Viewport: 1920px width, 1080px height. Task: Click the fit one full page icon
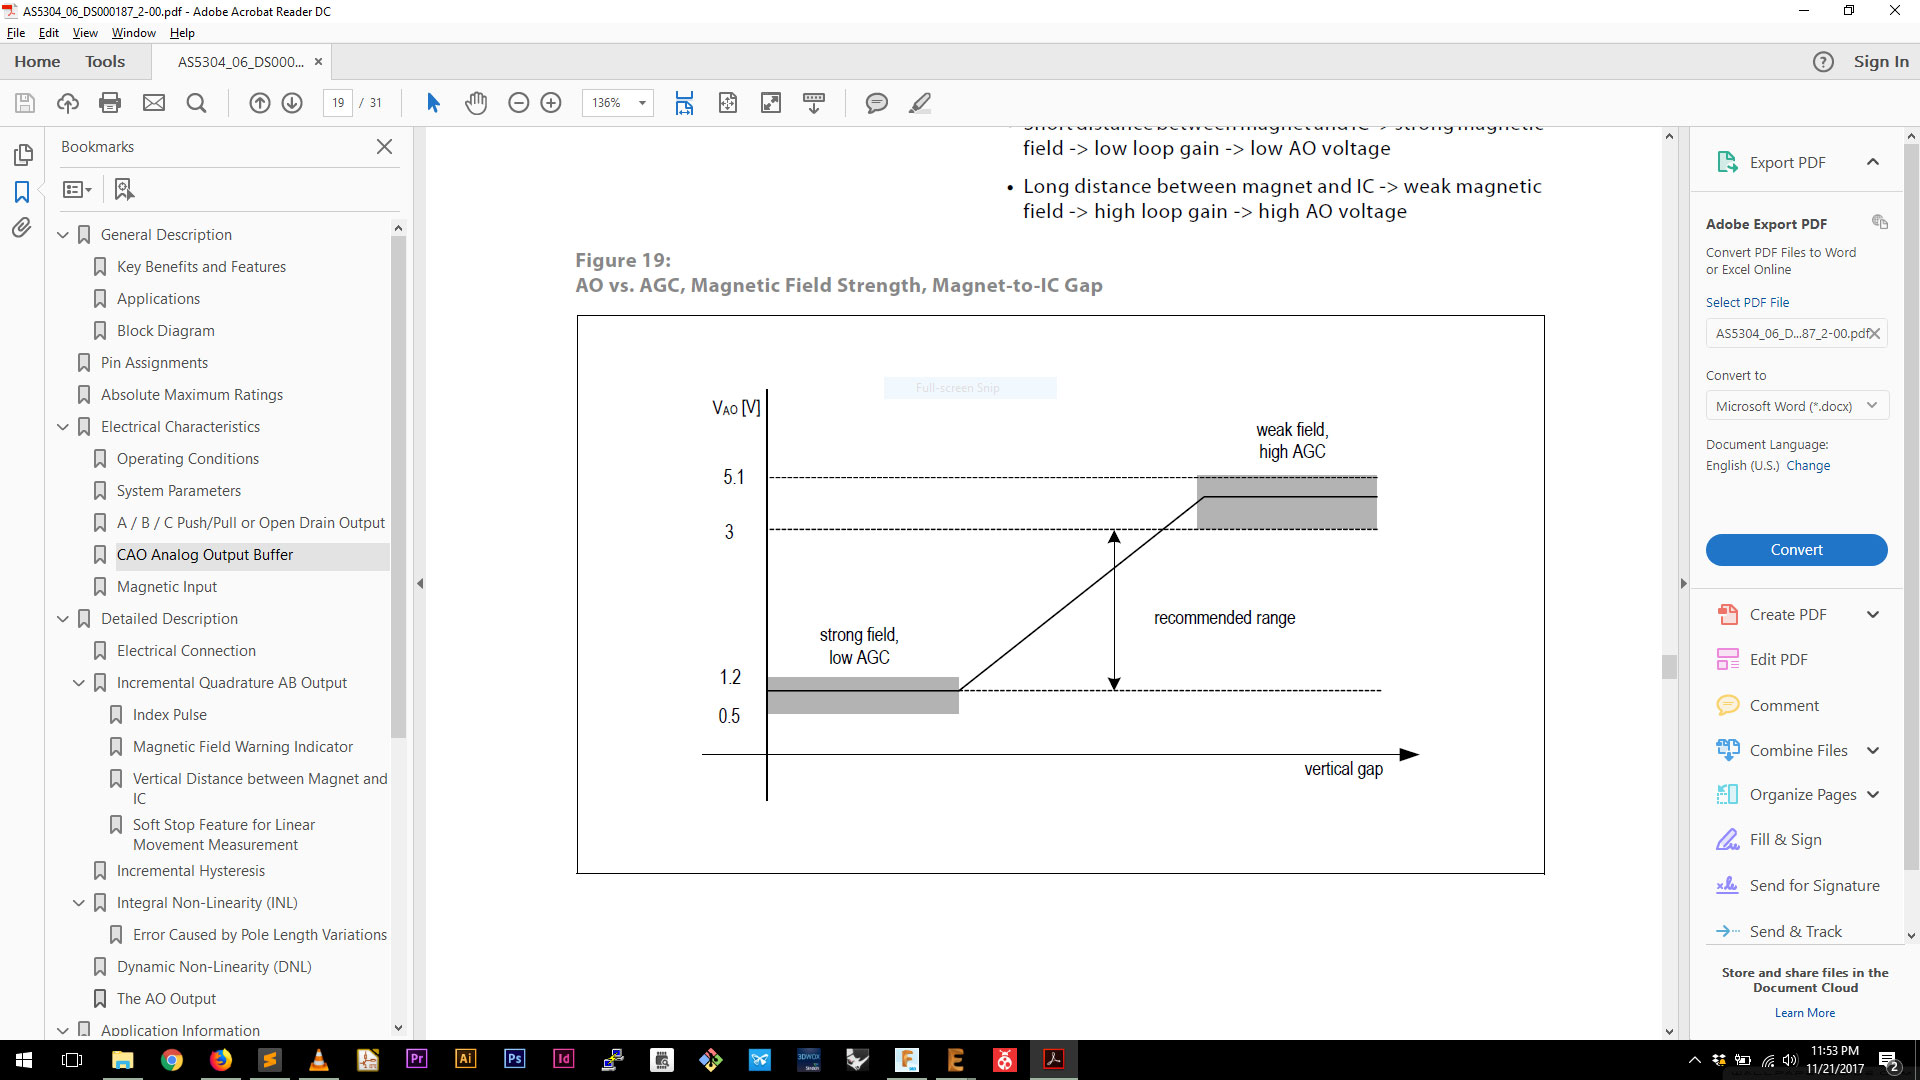(x=728, y=103)
